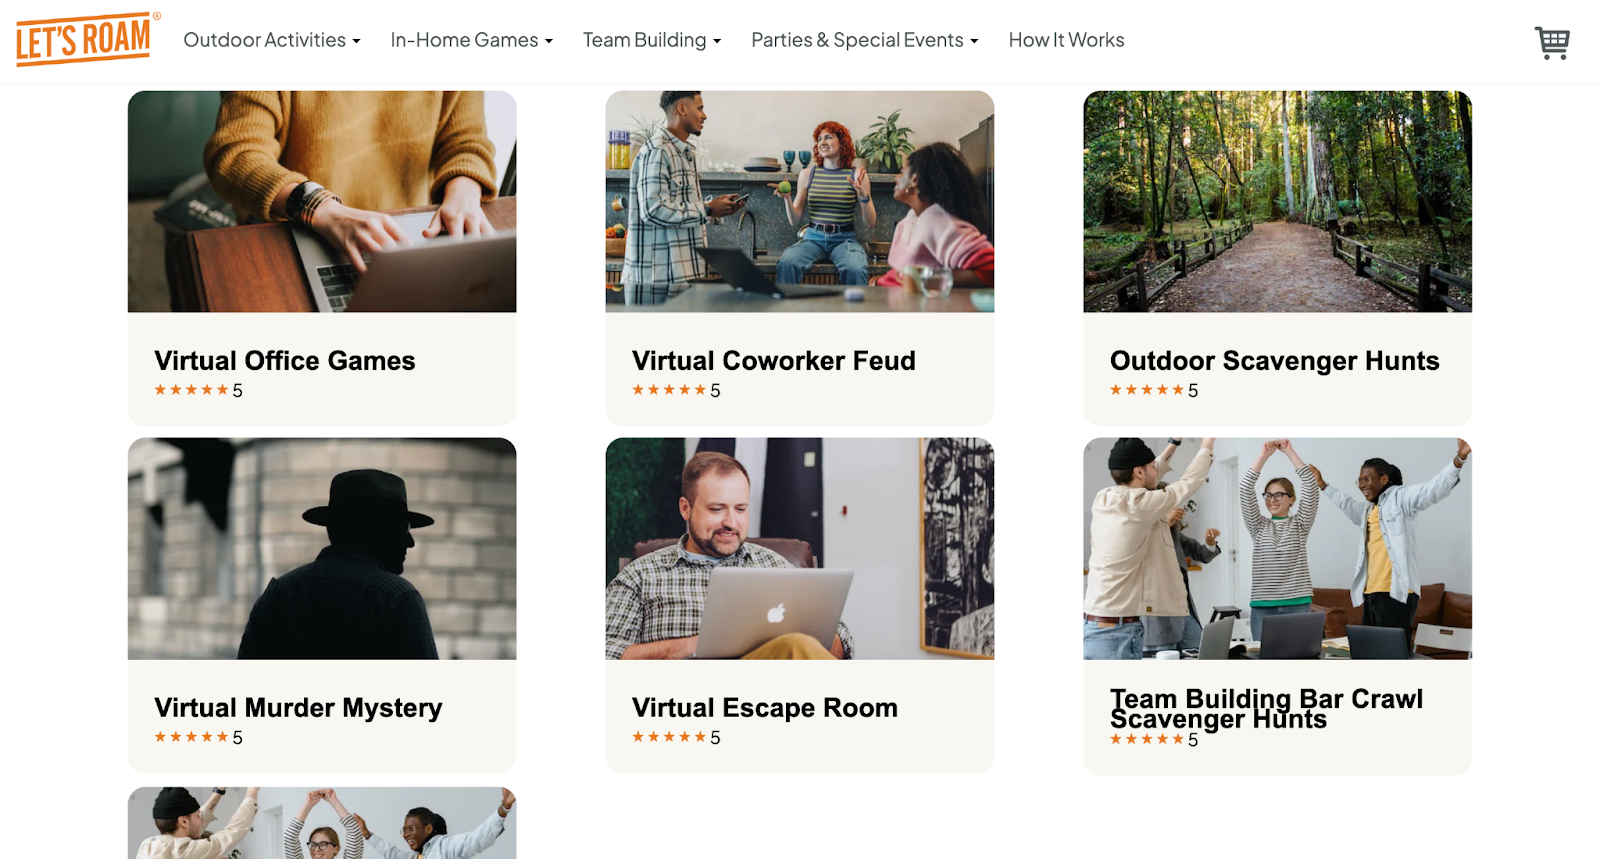This screenshot has height=859, width=1600.
Task: Open Team Building Bar Crawl Scavenger Hunts link
Action: click(1266, 709)
